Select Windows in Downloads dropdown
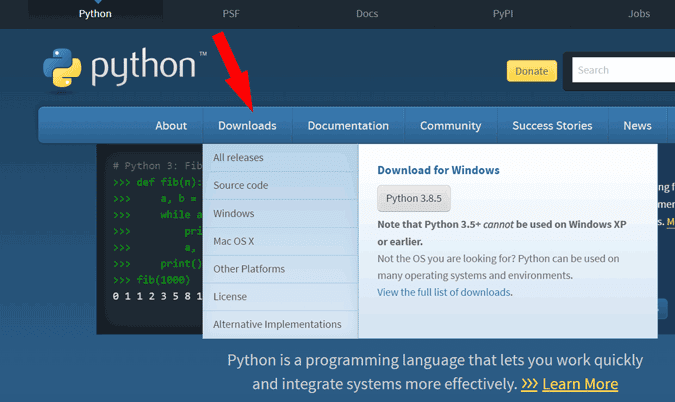The width and height of the screenshot is (675, 402). (280, 213)
